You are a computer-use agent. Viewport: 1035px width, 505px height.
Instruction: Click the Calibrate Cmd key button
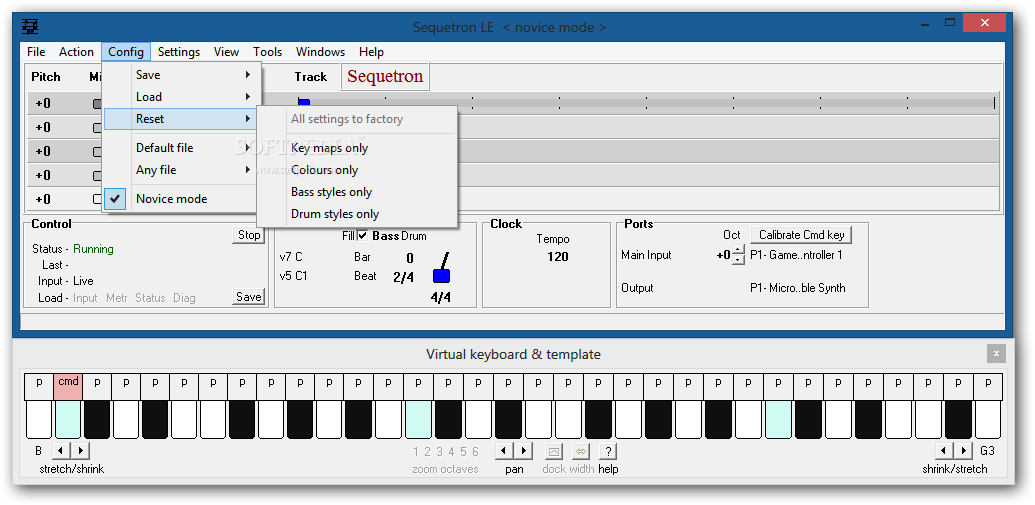click(x=801, y=234)
